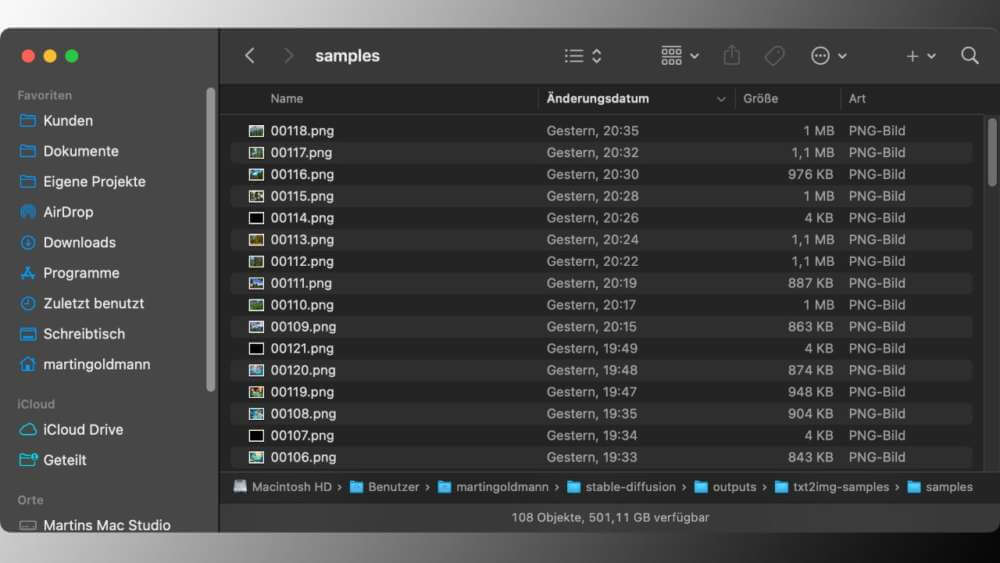Select iCloud Drive in sidebar
Image resolution: width=1000 pixels, height=563 pixels.
[x=83, y=429]
